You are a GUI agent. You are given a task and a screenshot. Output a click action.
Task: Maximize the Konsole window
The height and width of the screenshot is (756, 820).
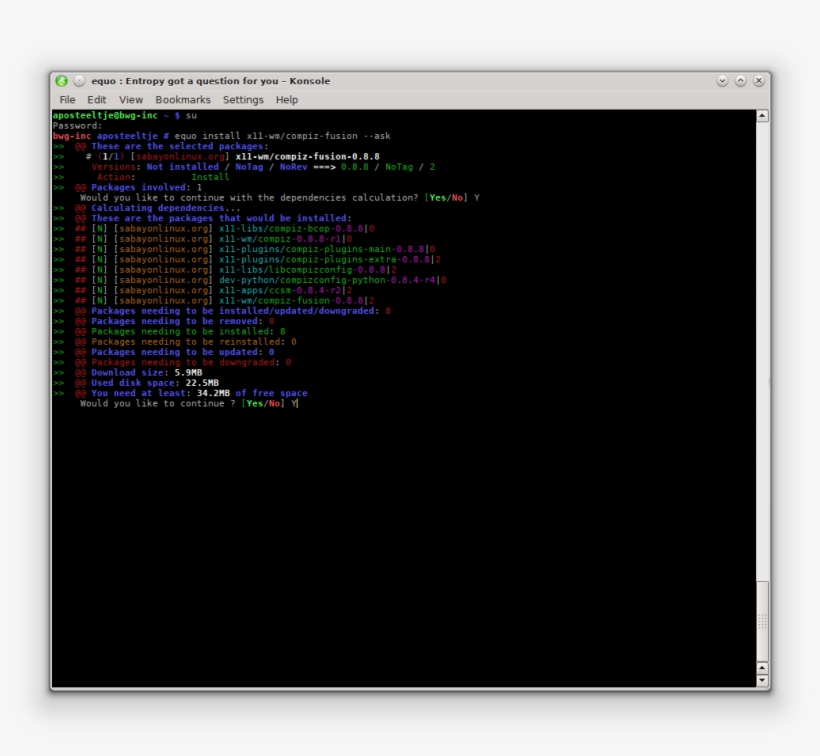(x=741, y=80)
